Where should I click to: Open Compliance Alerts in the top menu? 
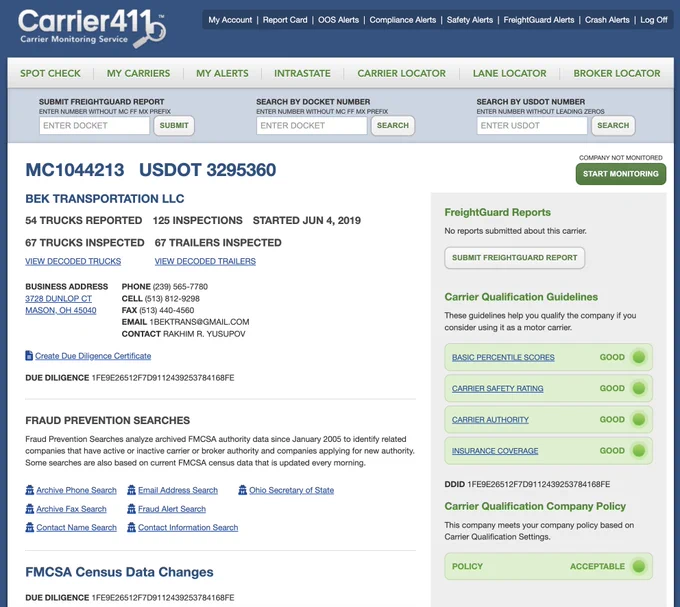click(402, 20)
